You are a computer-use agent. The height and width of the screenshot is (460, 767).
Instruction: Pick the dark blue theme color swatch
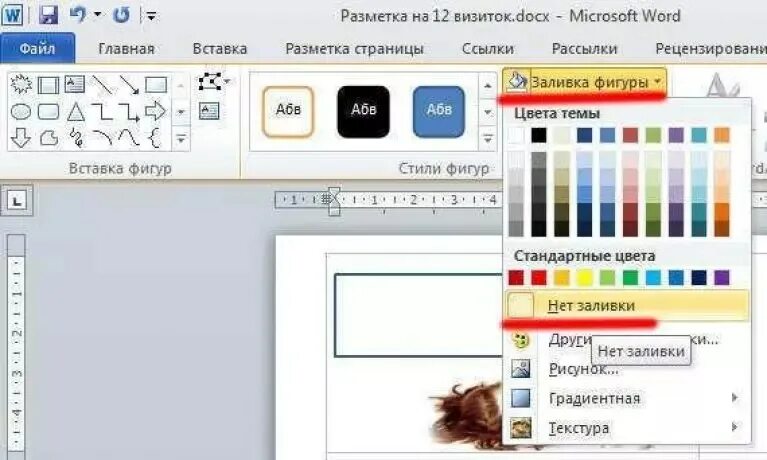pos(585,135)
